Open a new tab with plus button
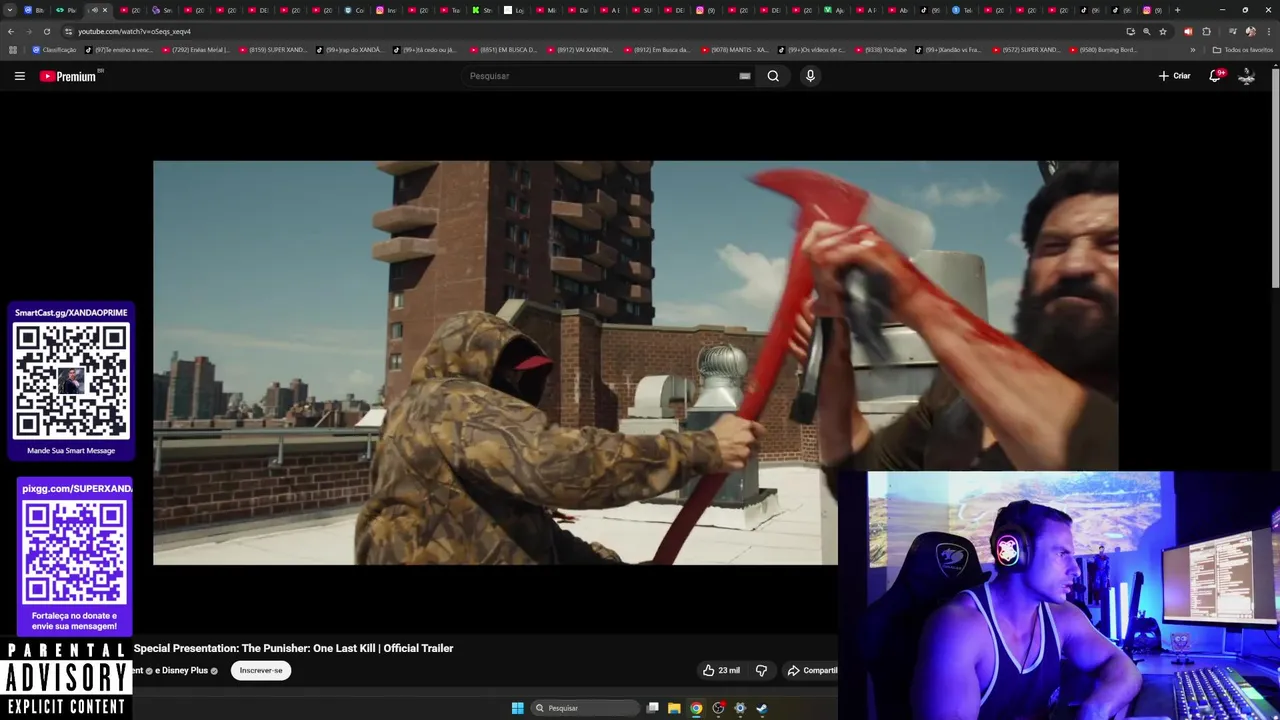This screenshot has height=720, width=1280. coord(1177,10)
